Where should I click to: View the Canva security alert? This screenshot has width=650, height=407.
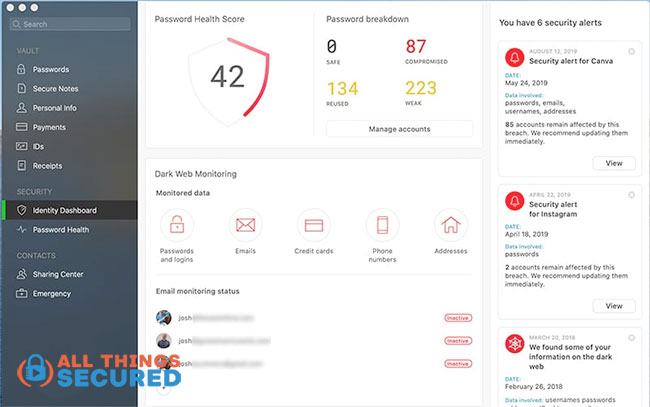click(614, 163)
